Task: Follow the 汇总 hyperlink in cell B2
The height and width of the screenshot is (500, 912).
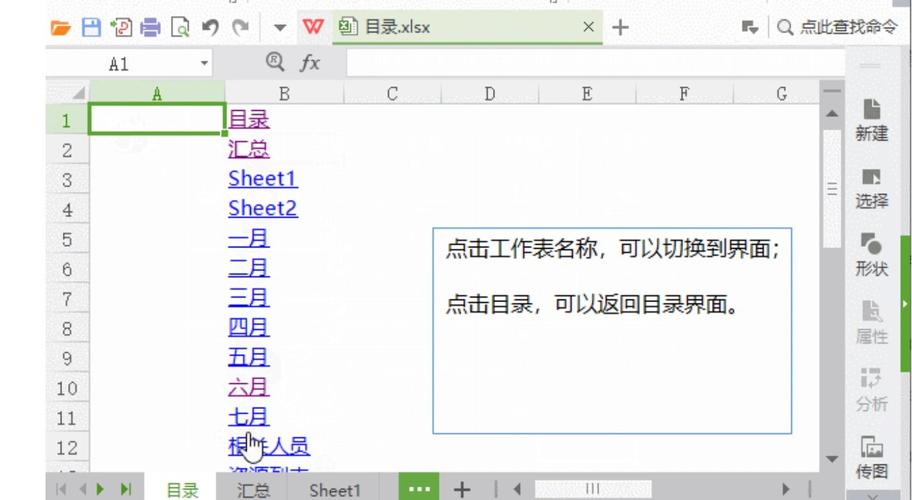Action: [x=249, y=149]
